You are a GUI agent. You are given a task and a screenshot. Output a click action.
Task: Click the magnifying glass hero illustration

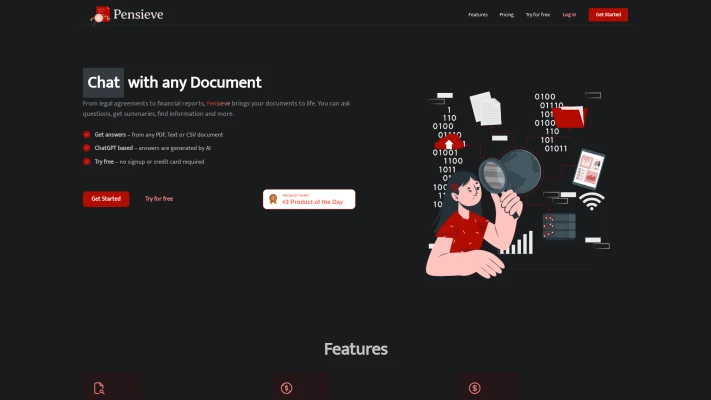pyautogui.click(x=509, y=179)
